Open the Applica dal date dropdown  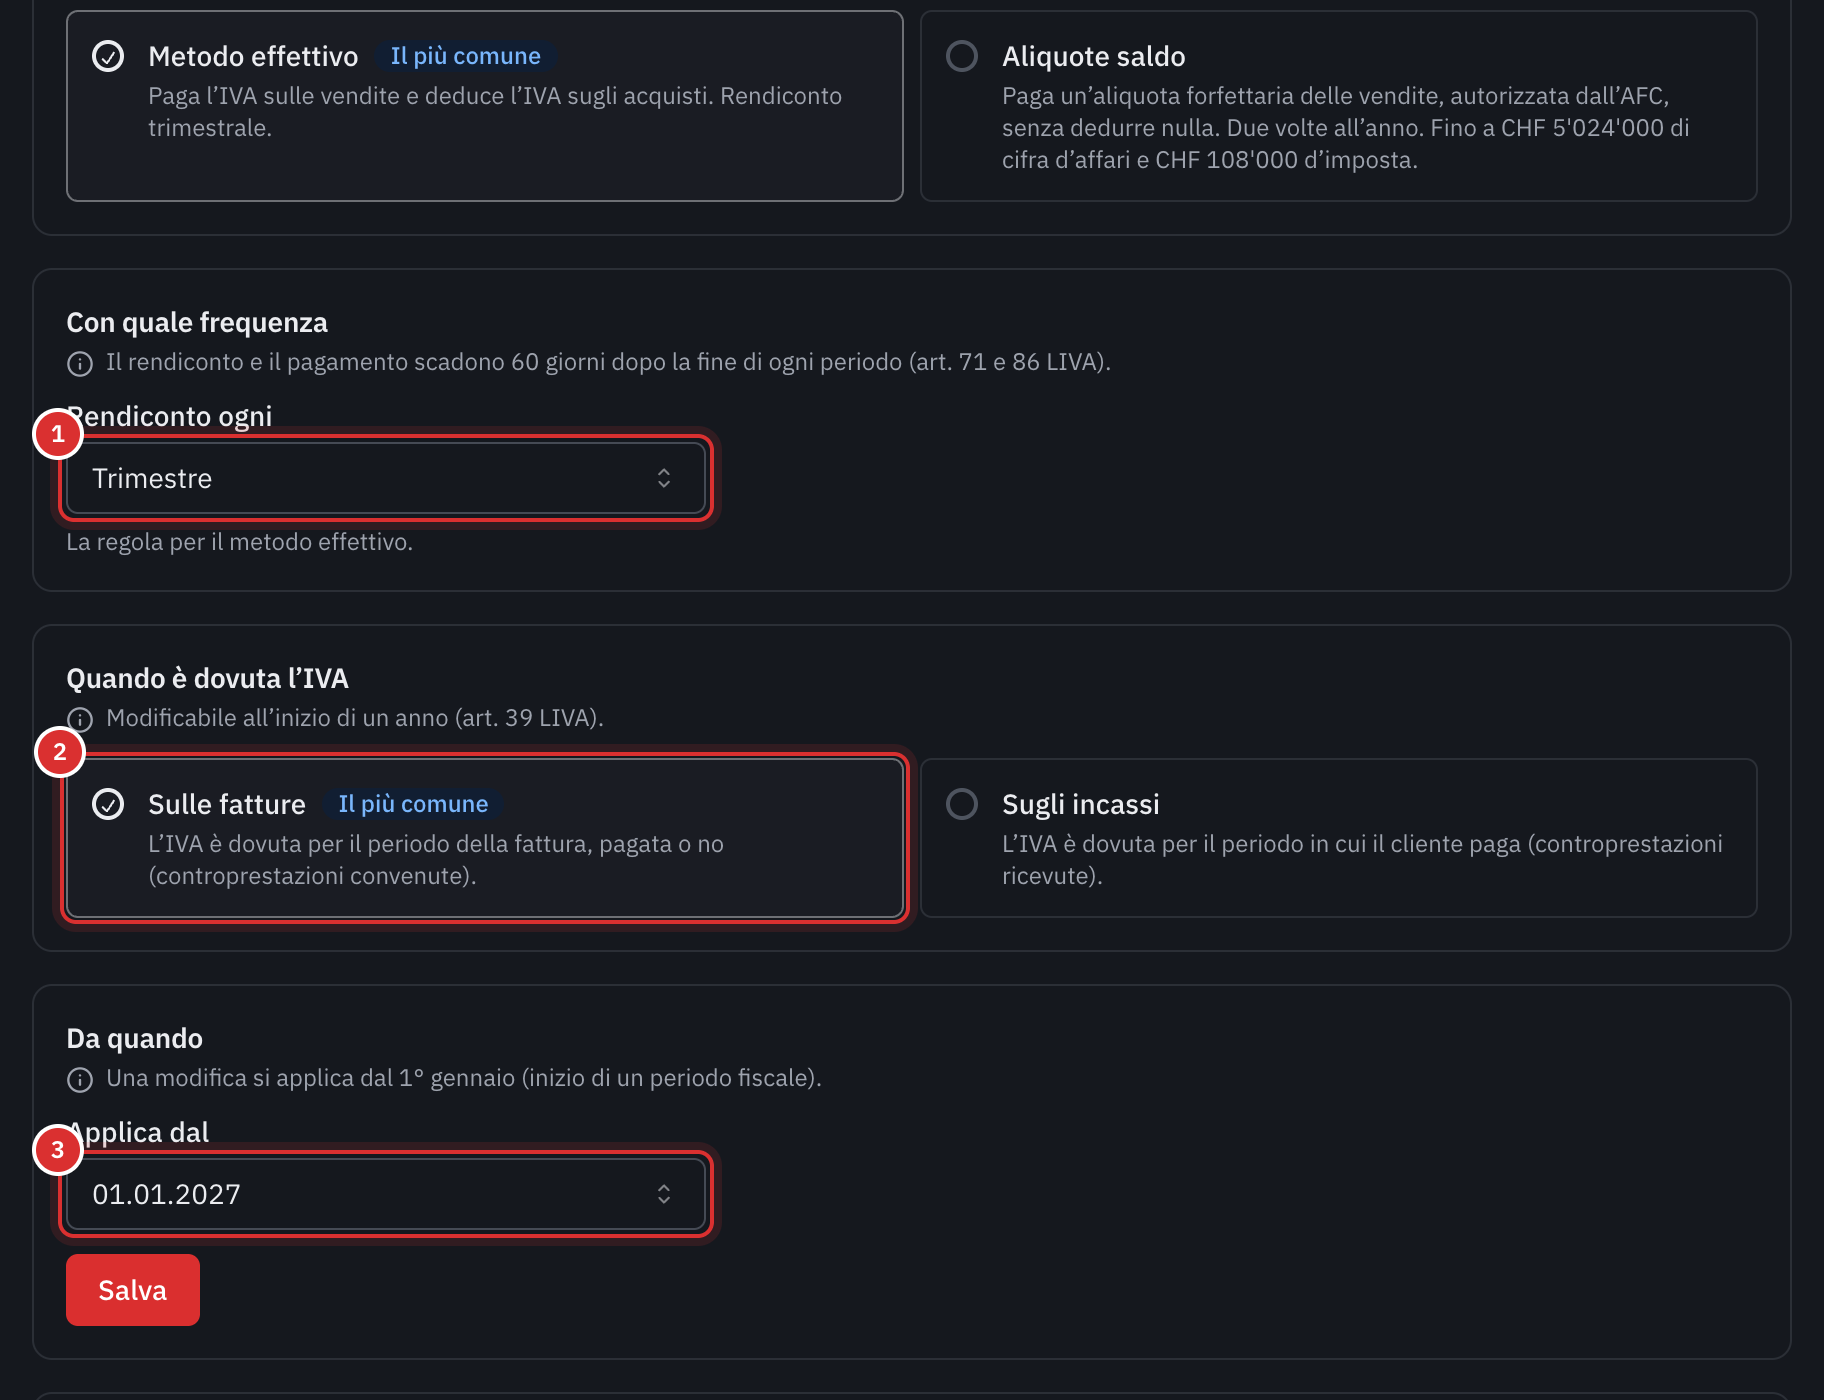[386, 1194]
